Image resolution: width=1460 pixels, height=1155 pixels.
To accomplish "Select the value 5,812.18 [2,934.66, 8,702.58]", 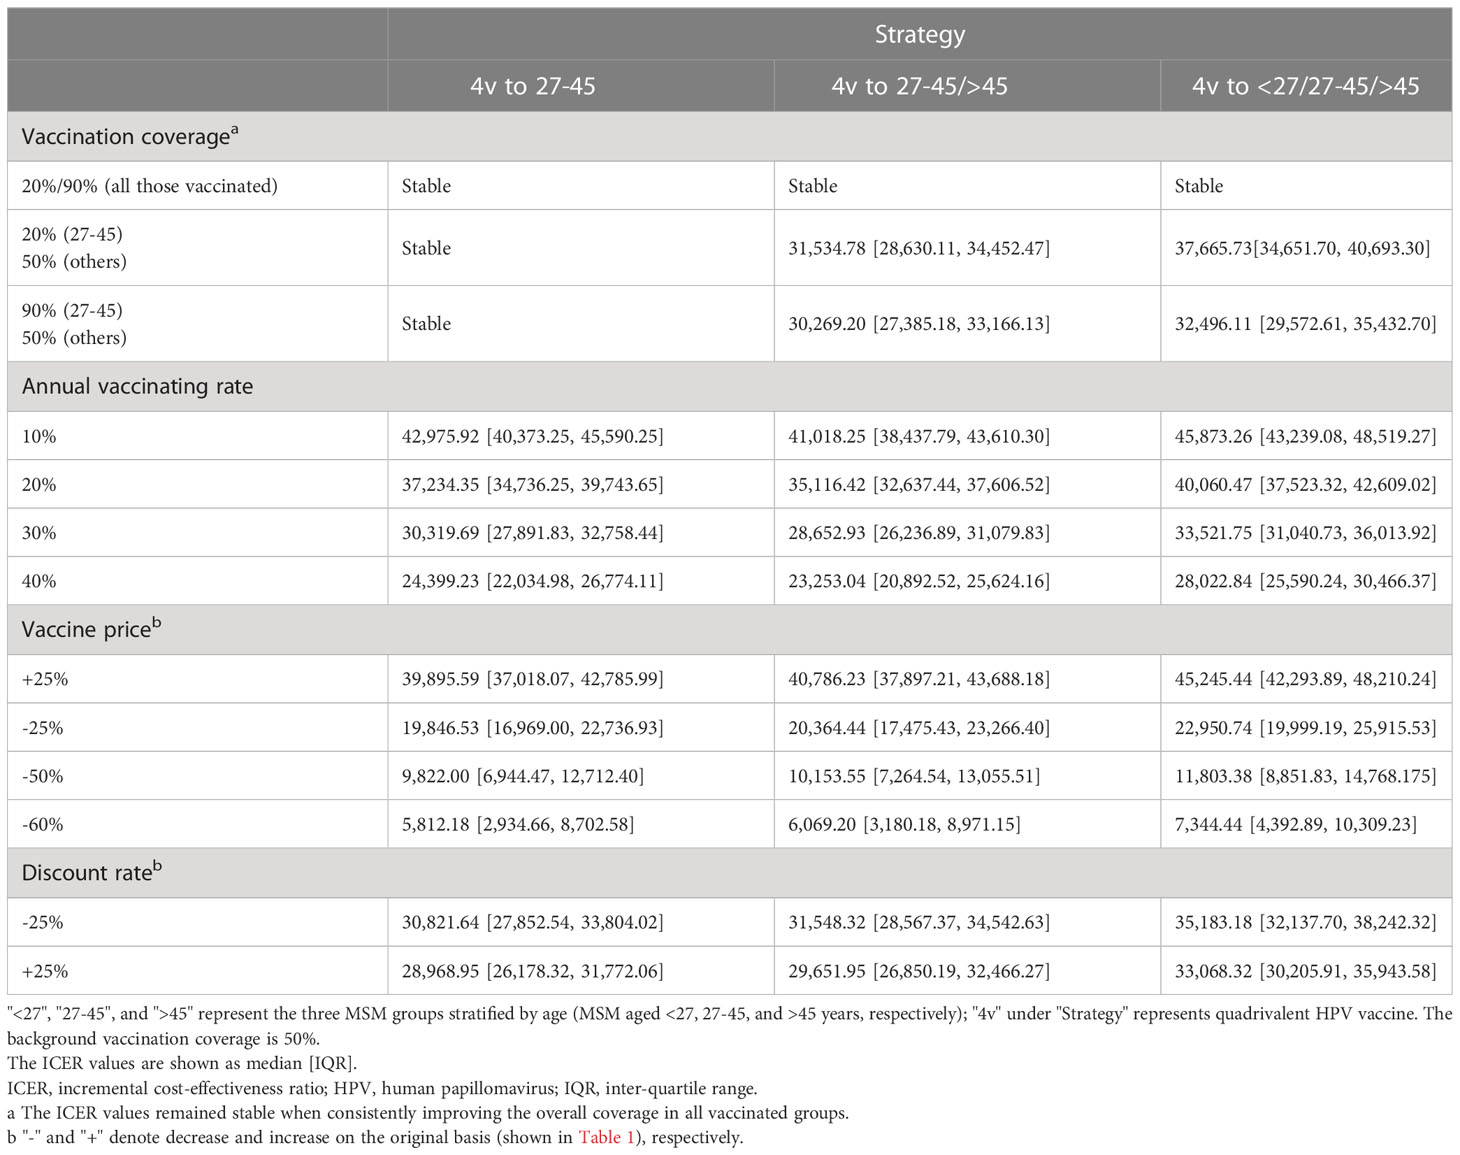I will tap(518, 825).
